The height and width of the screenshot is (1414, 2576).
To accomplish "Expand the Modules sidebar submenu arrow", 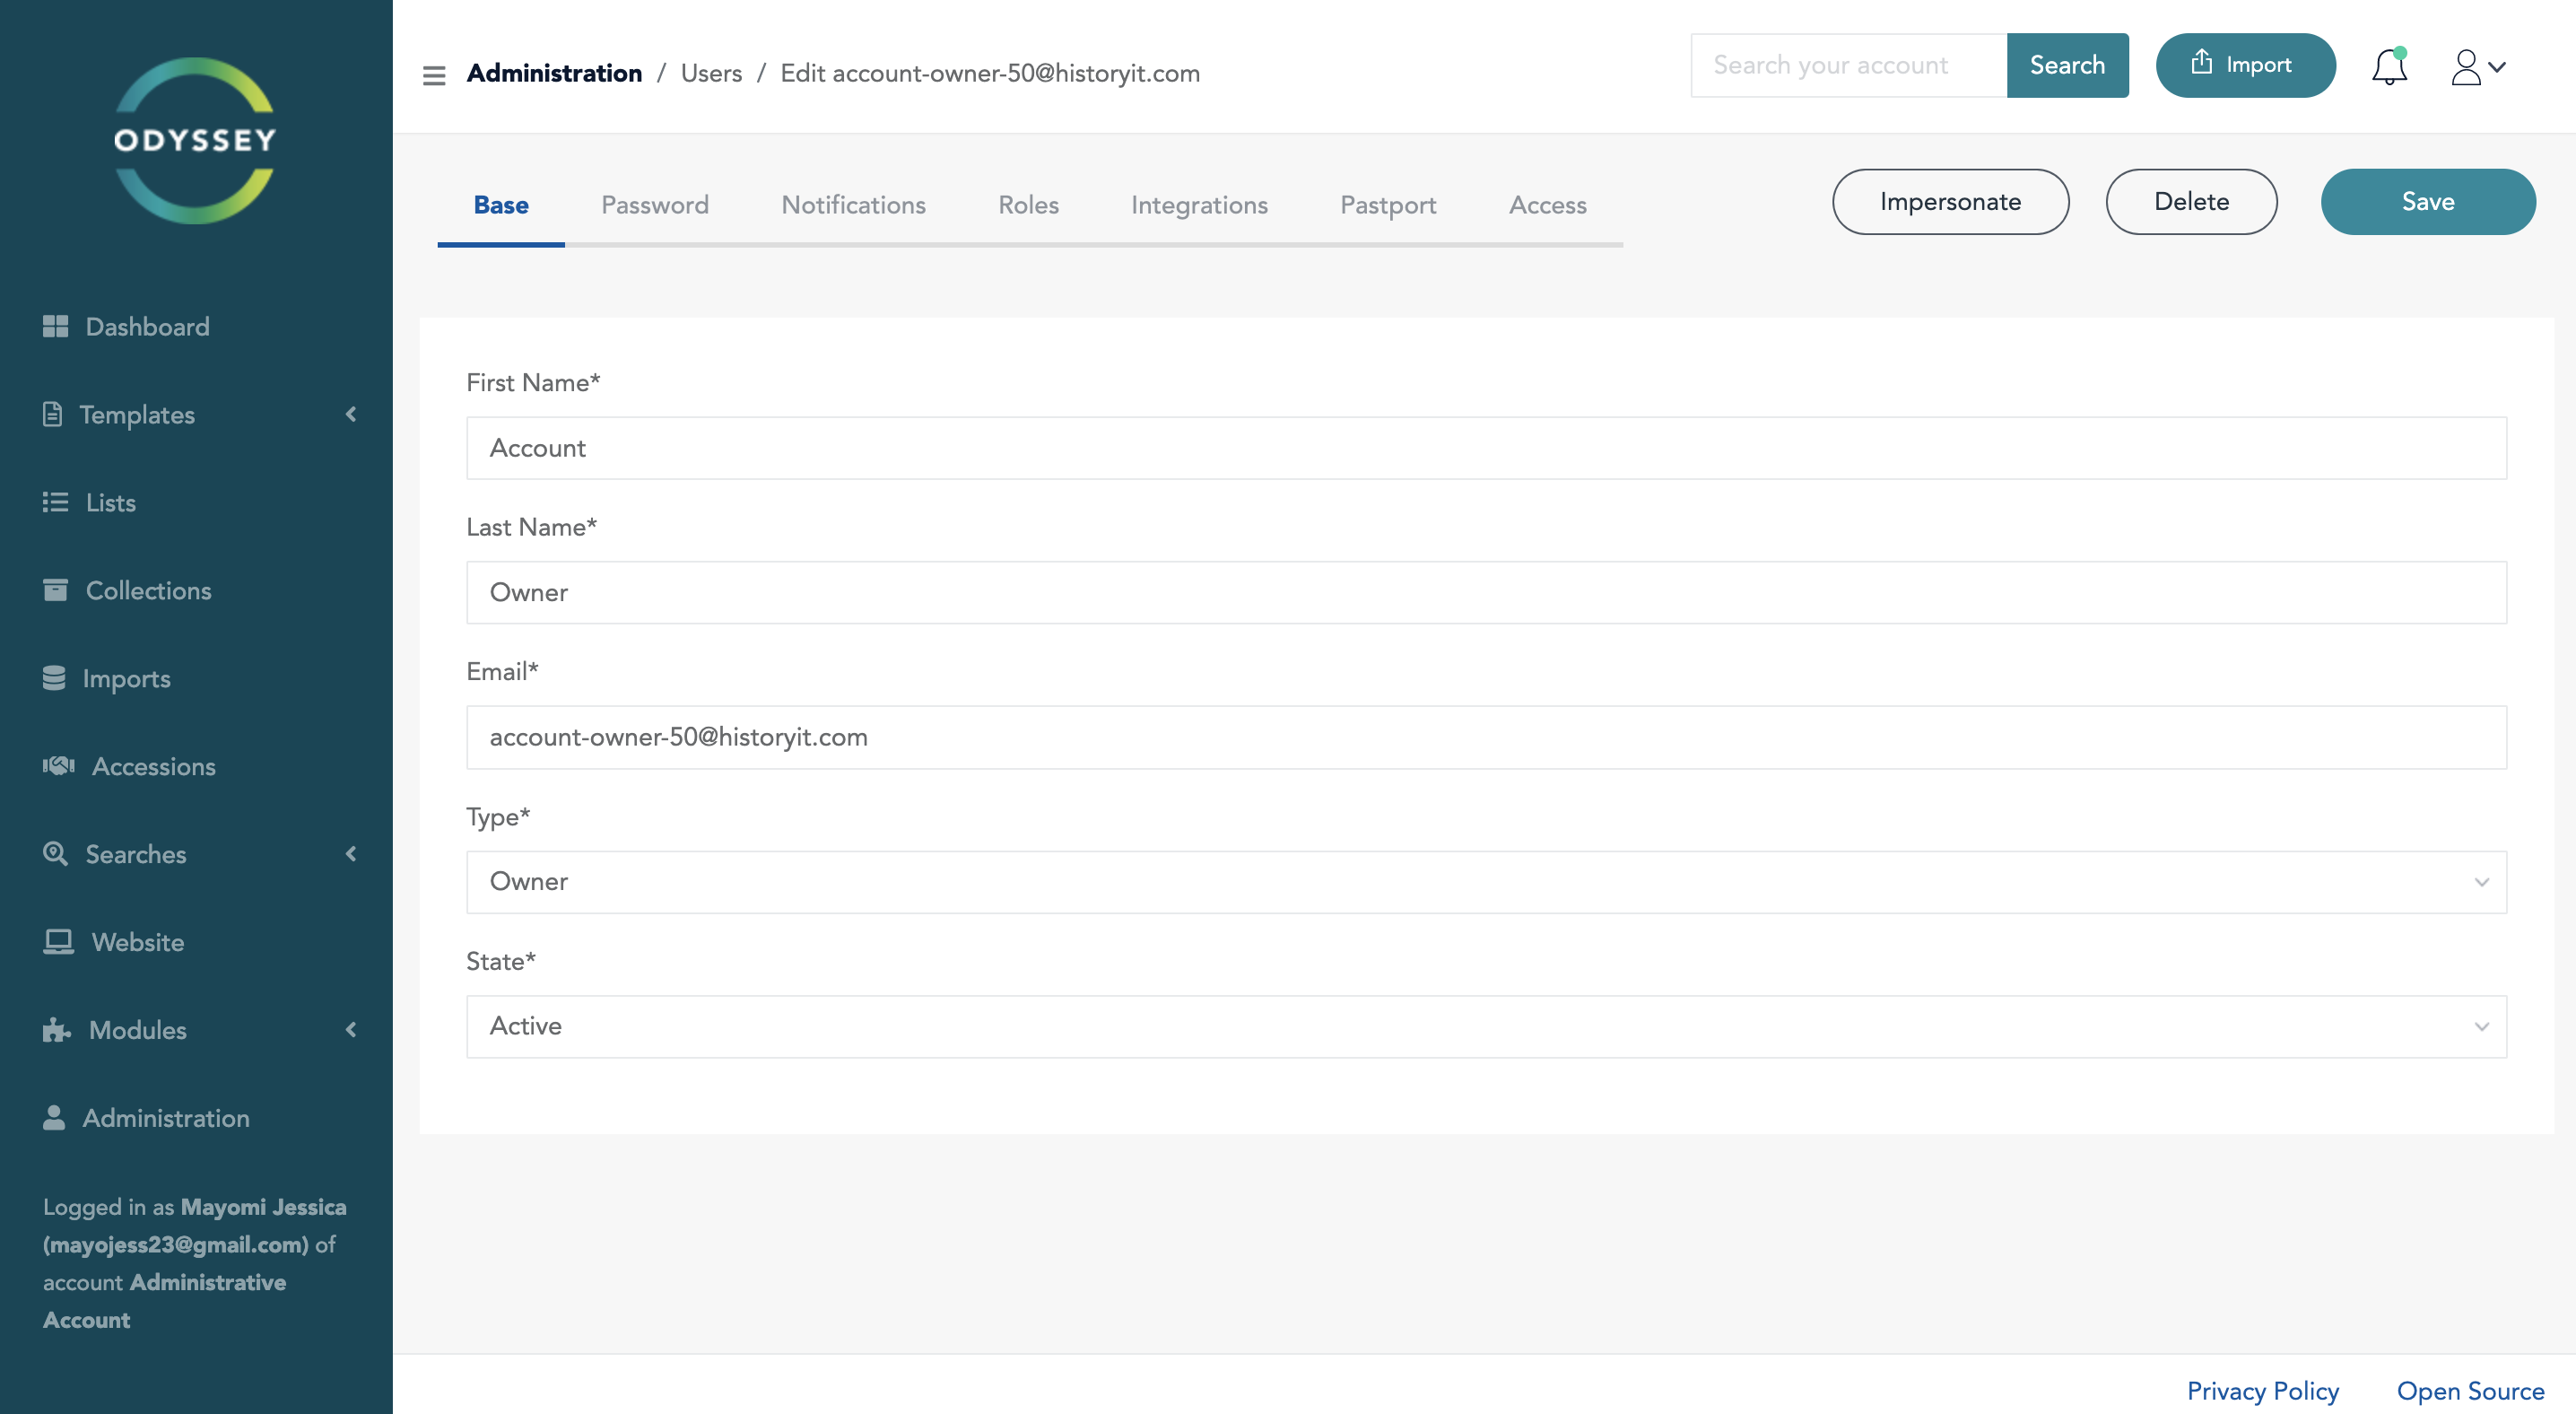I will tap(351, 1030).
